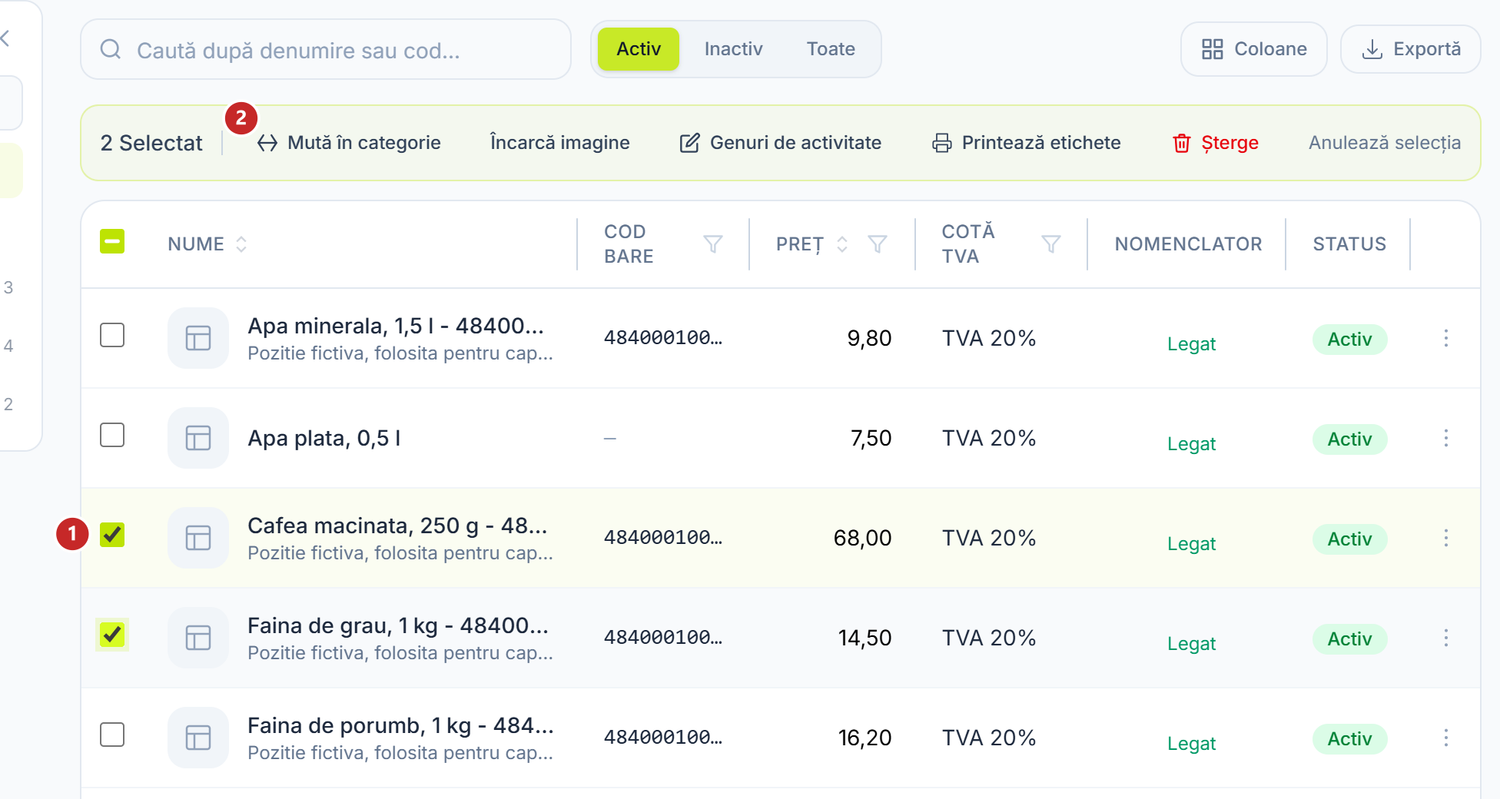Click the price 68,00 for Cafea macinata
The width and height of the screenshot is (1500, 799).
[x=862, y=538]
